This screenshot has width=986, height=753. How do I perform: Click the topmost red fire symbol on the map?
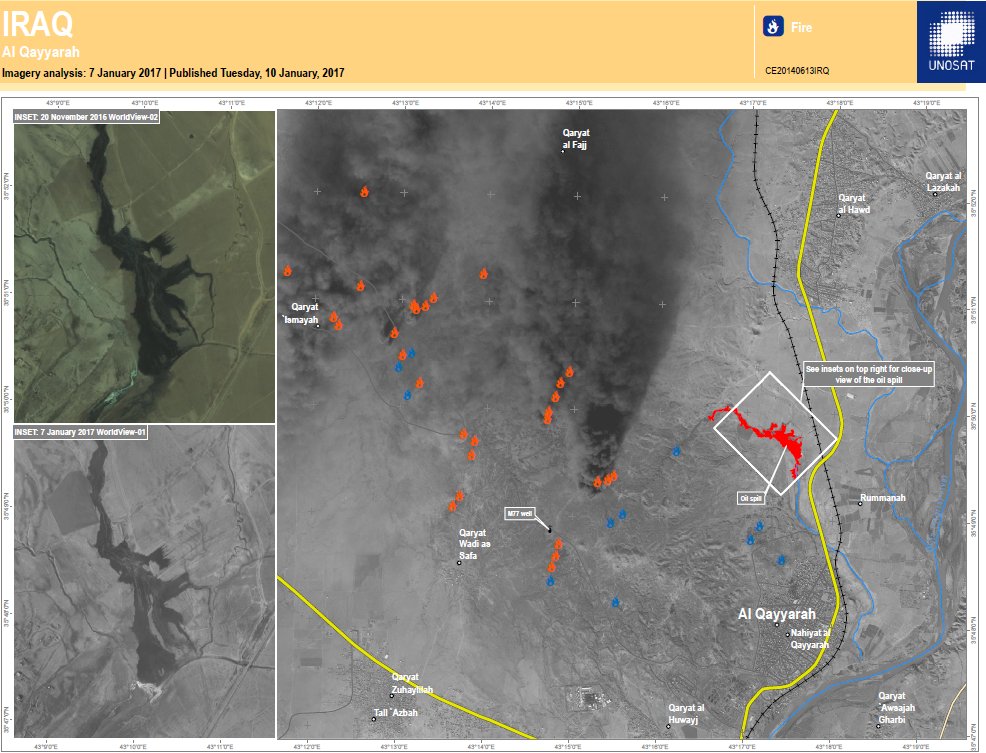click(364, 188)
